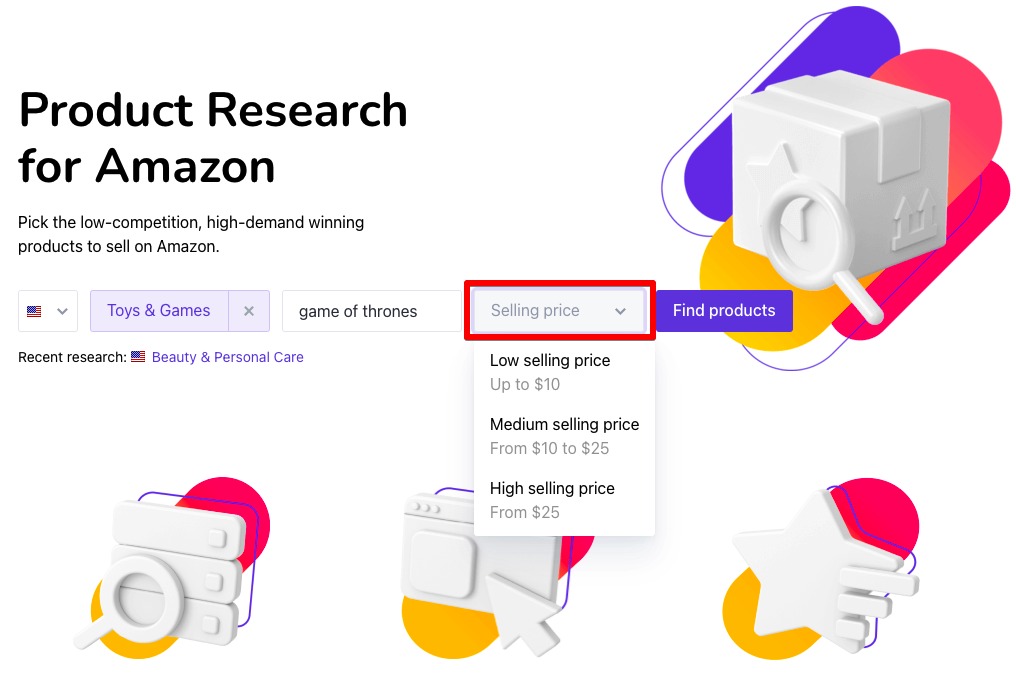The height and width of the screenshot is (699, 1016).
Task: Open the country selector chevron
Action: [62, 312]
